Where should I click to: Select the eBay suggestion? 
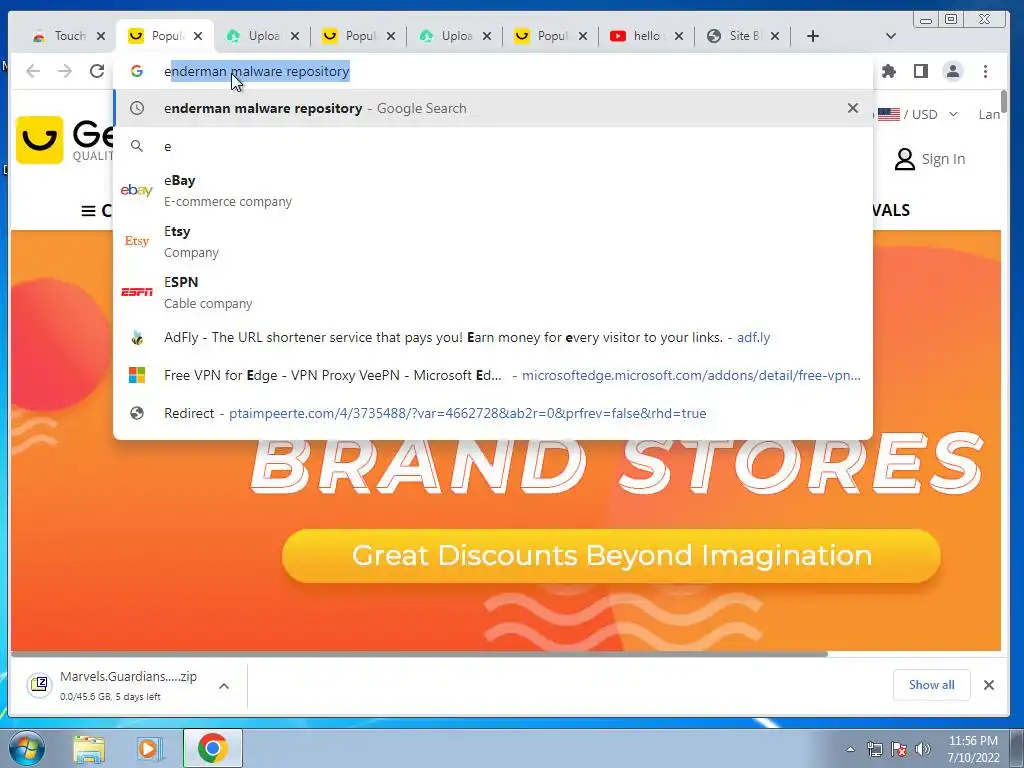click(493, 190)
